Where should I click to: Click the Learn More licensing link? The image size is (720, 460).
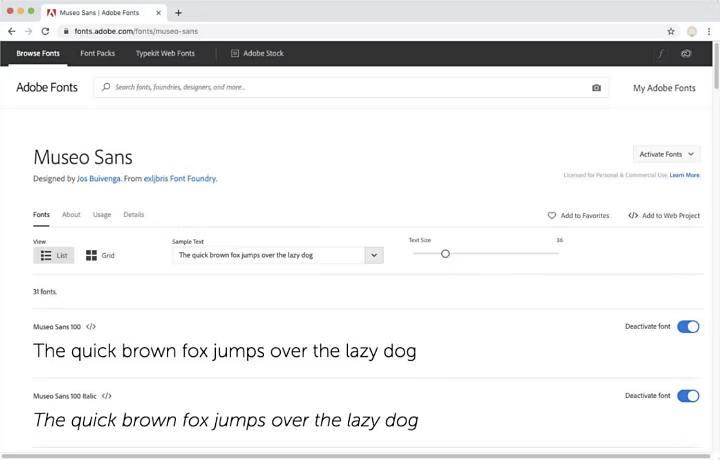coord(685,175)
